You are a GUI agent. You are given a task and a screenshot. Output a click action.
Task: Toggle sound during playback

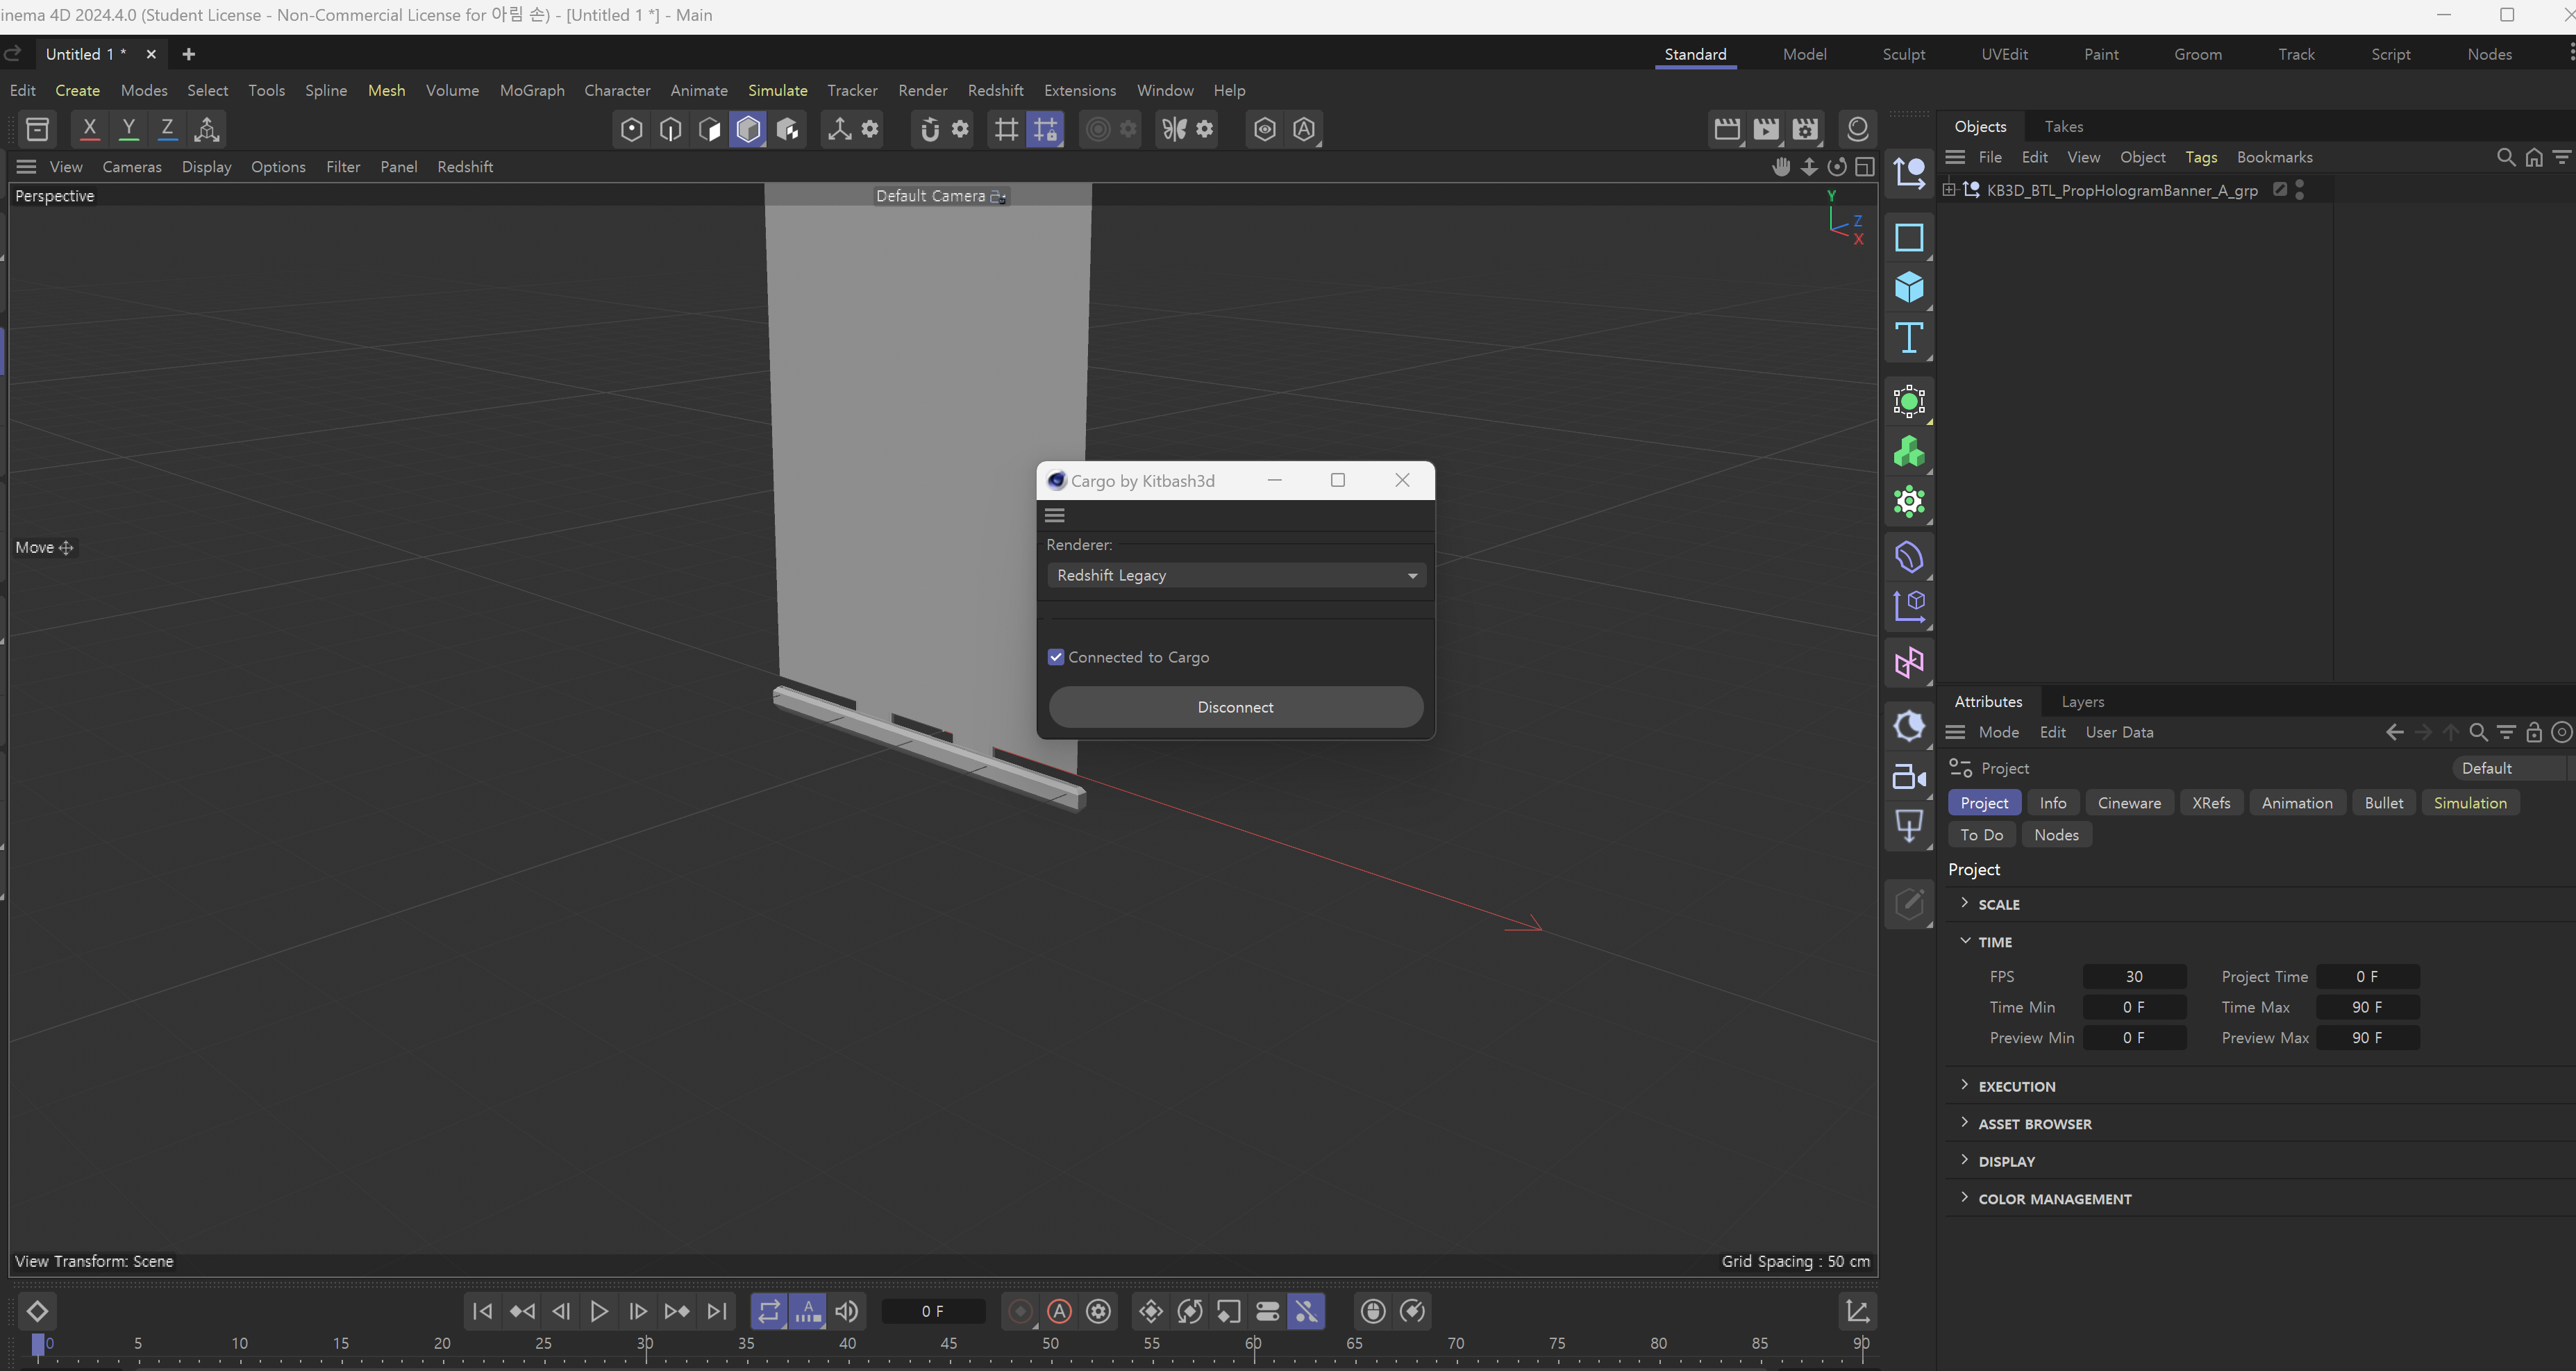[847, 1311]
